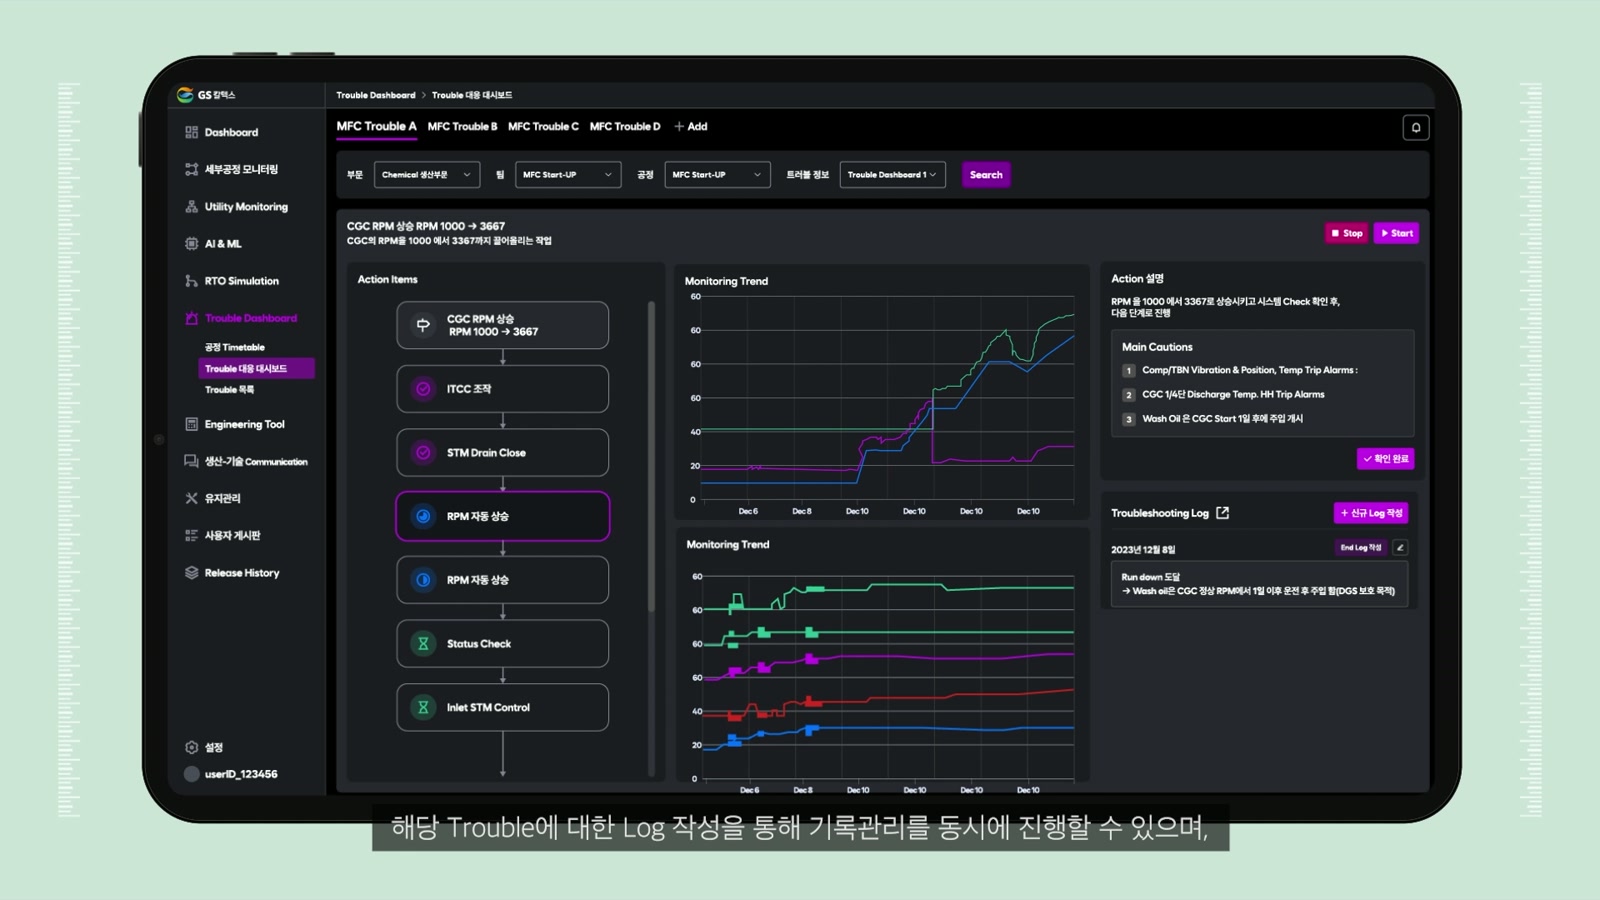This screenshot has width=1600, height=900.
Task: Click the userID_123456 avatar icon
Action: (x=191, y=774)
